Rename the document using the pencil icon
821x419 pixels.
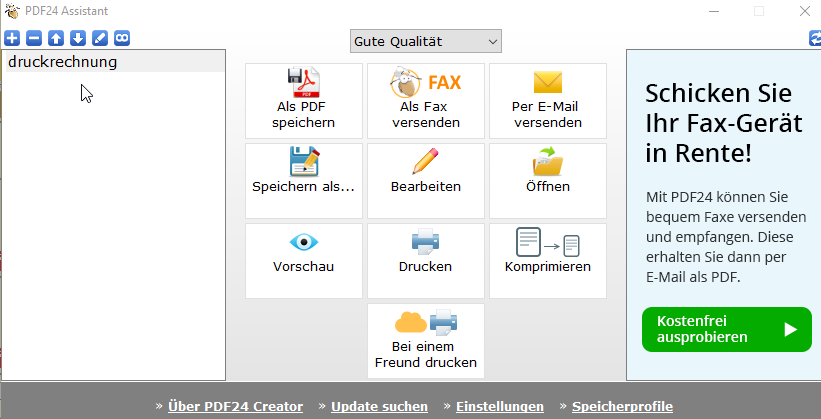click(x=100, y=38)
